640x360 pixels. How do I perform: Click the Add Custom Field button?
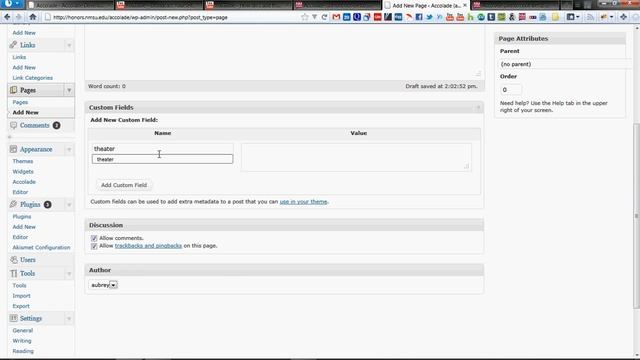124,185
